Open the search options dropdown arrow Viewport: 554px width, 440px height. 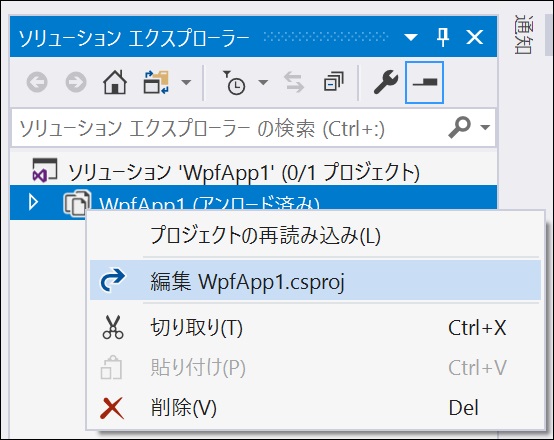(x=485, y=127)
